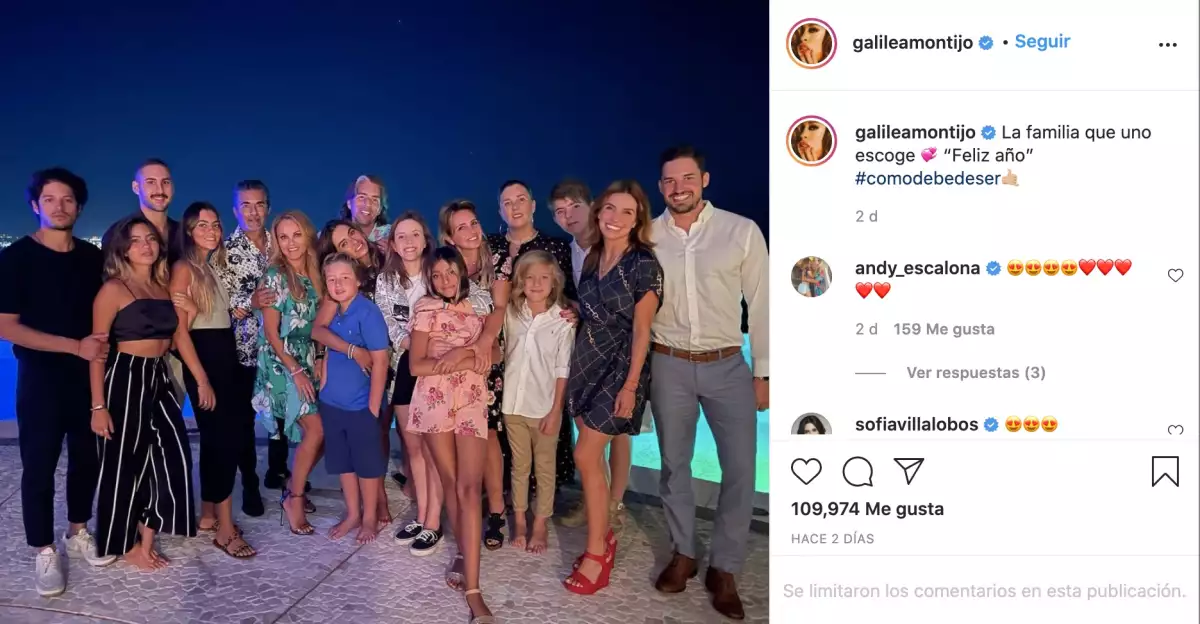
Task: Open galileamontijo header profile picture
Action: 811,43
